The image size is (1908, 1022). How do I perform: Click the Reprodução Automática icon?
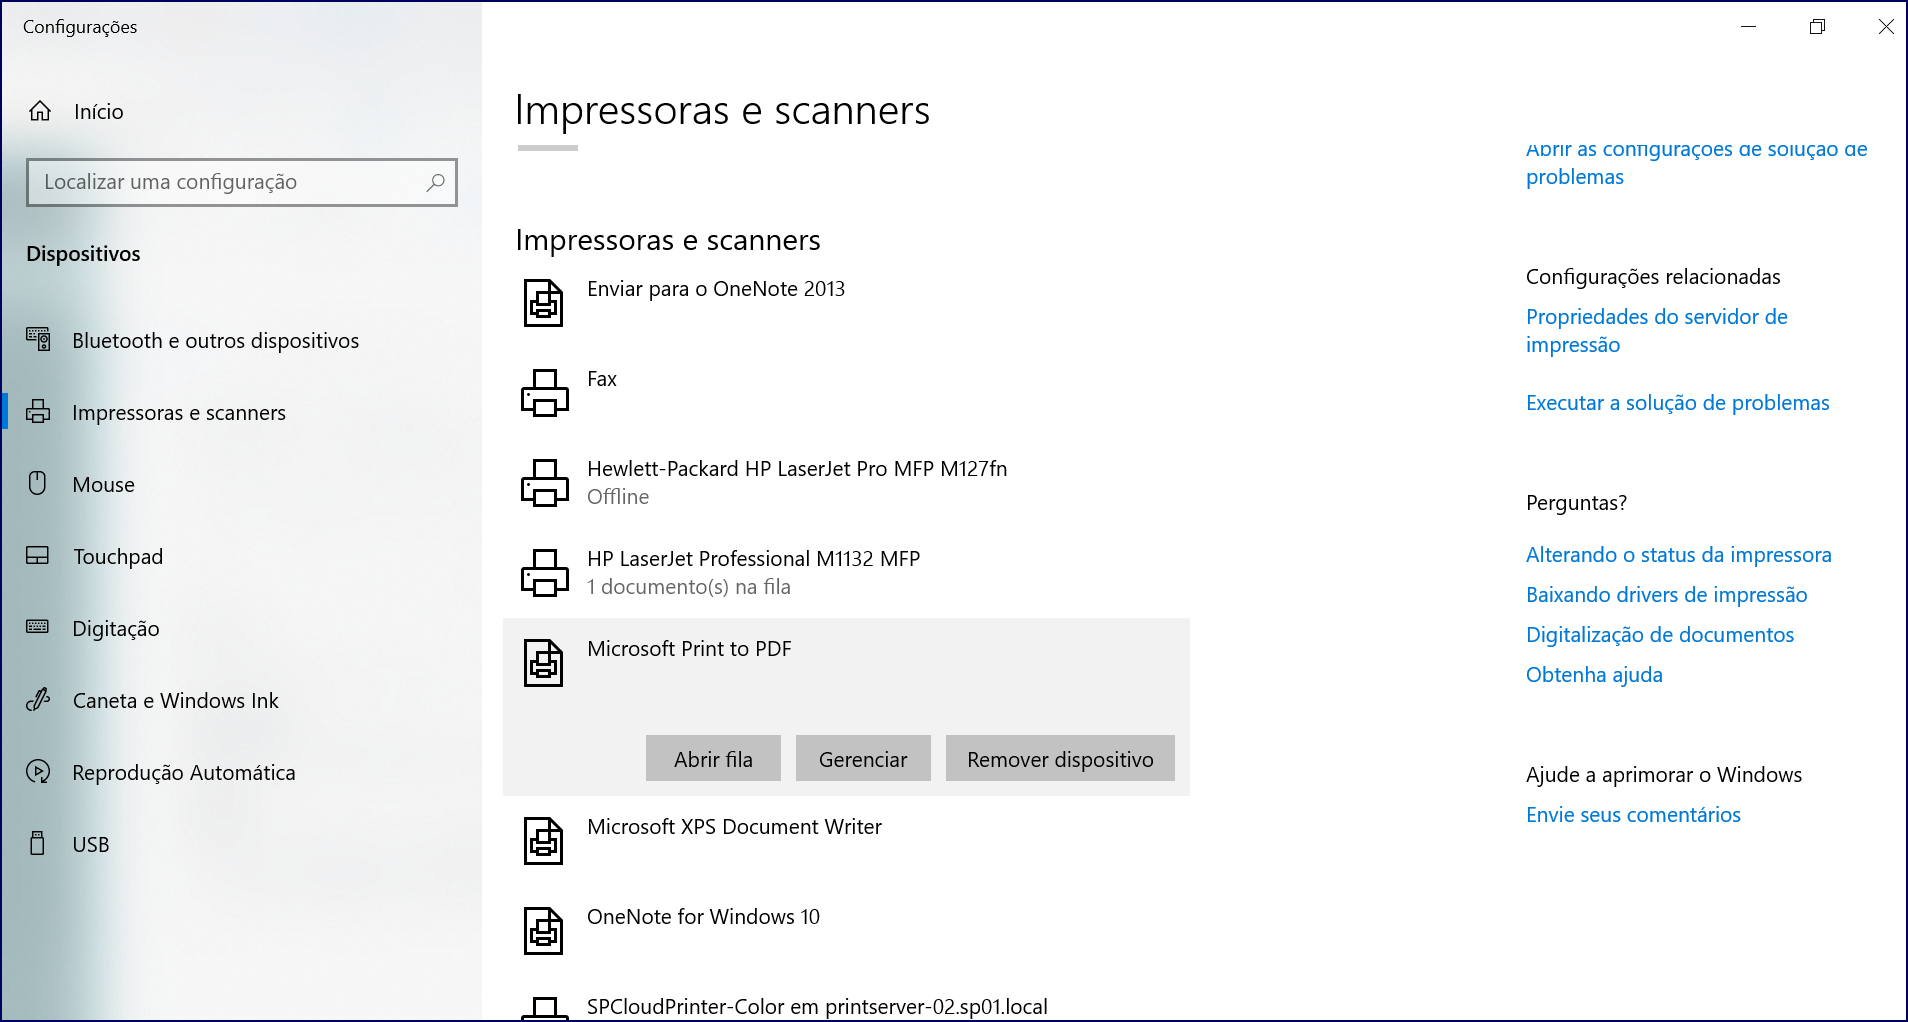[x=38, y=772]
